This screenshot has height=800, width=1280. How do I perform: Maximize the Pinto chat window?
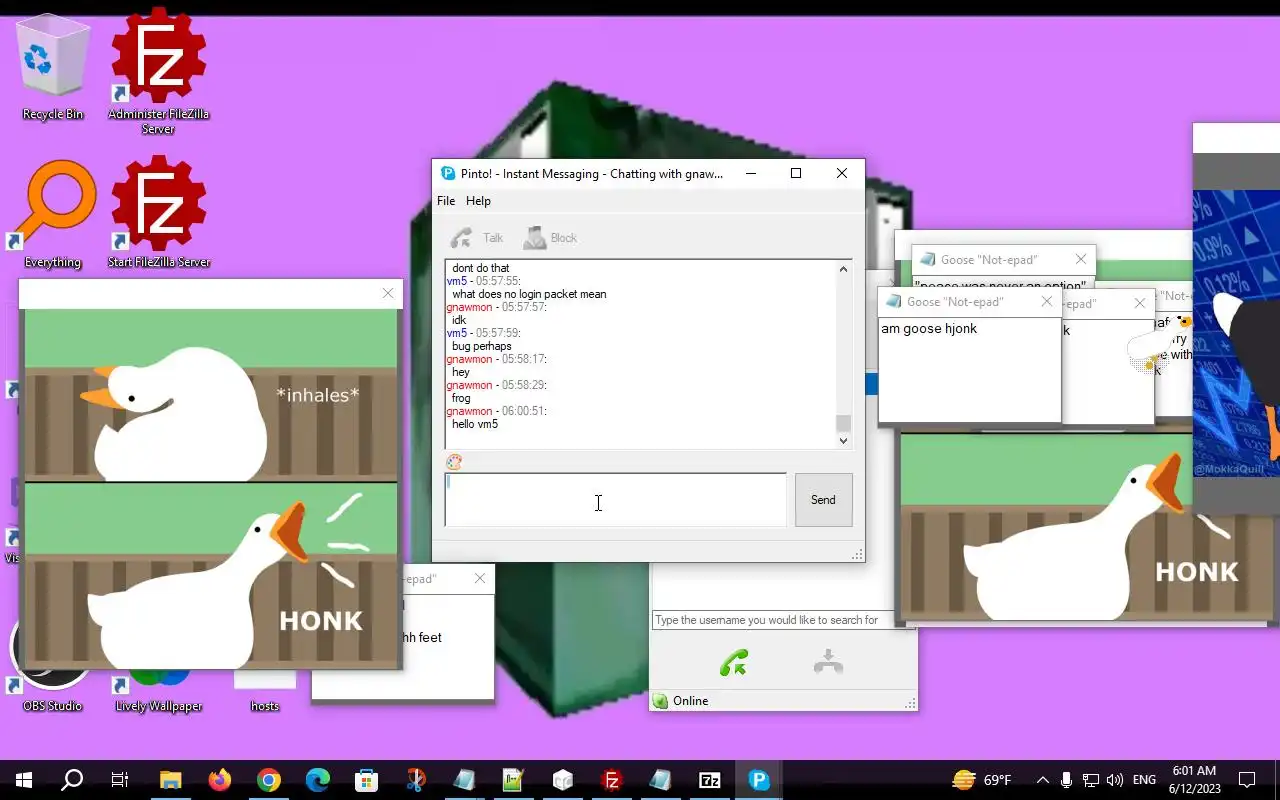coord(796,173)
